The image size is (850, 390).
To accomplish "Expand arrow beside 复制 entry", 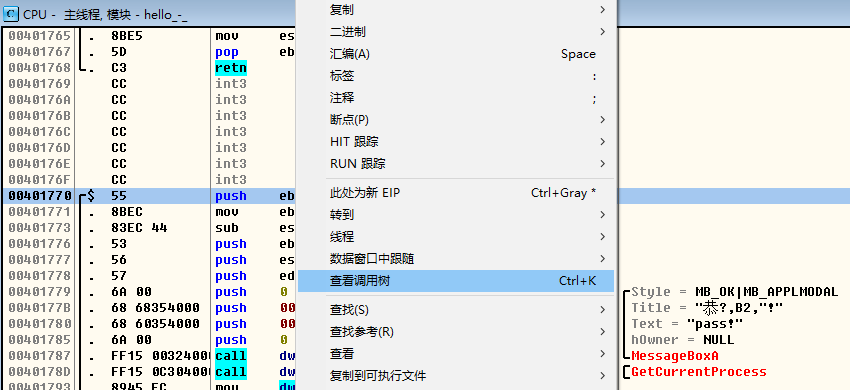I will (603, 10).
